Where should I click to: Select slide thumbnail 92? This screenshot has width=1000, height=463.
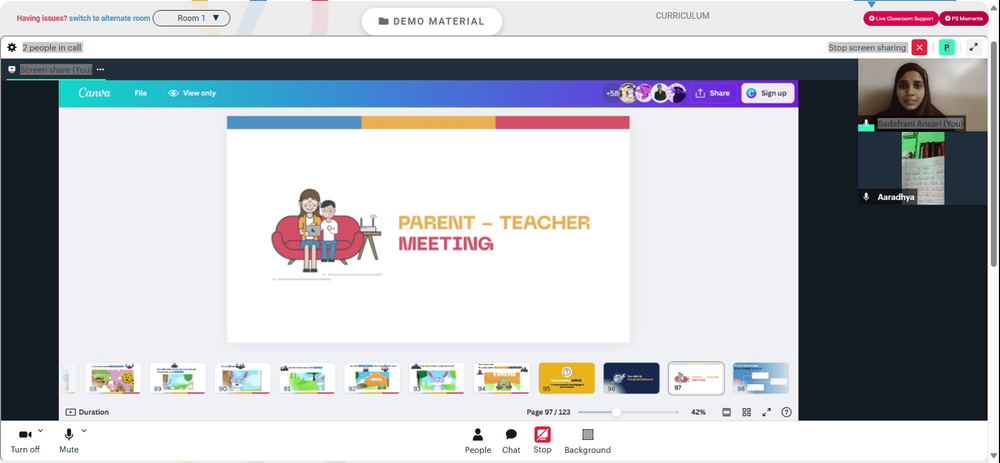coord(372,378)
